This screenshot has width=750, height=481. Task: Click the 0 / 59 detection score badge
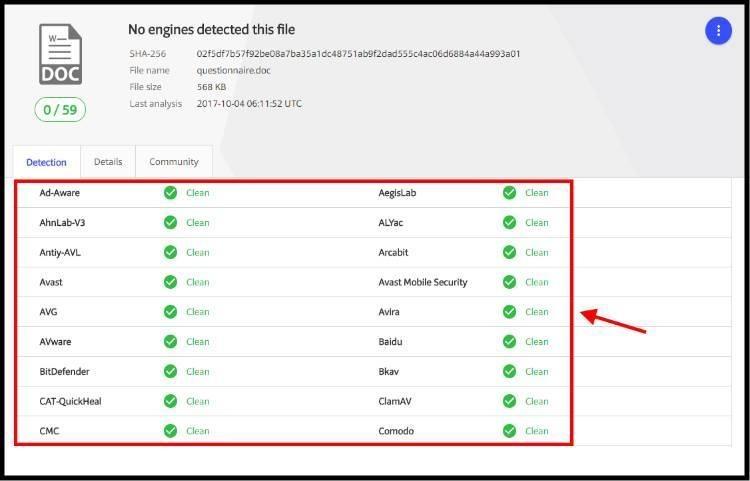click(60, 109)
